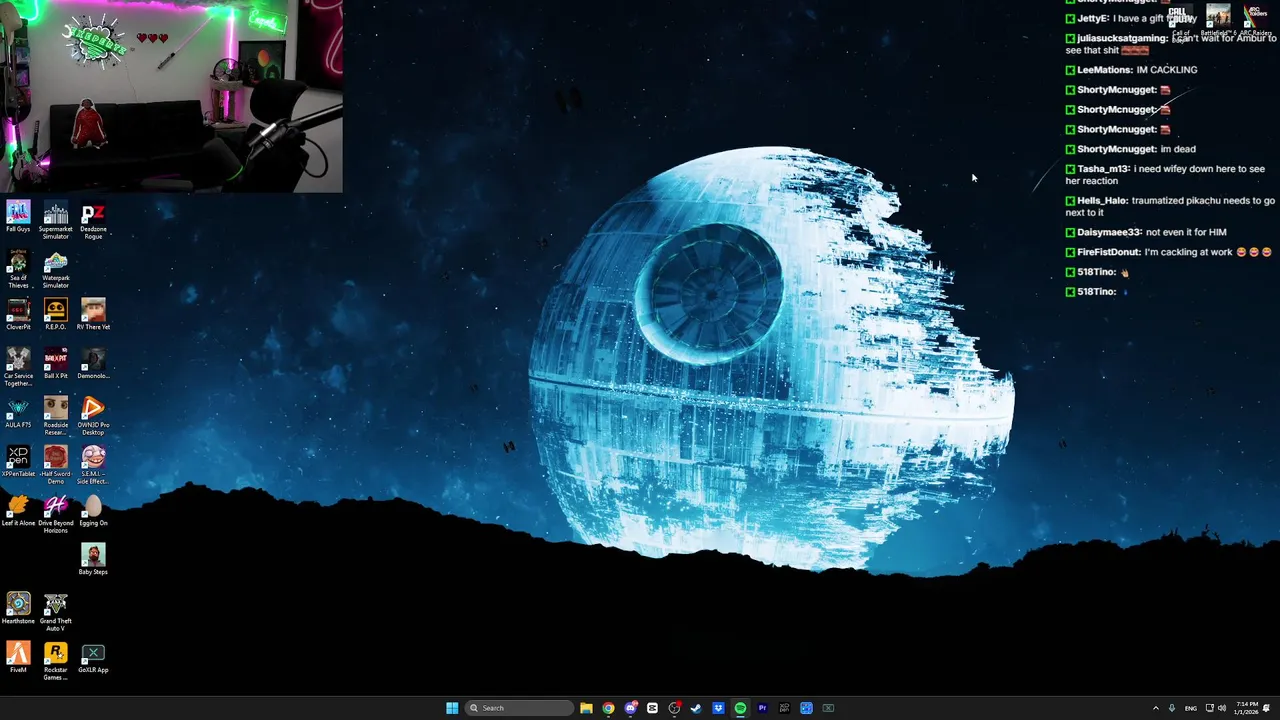The height and width of the screenshot is (720, 1280).
Task: Click the S.E.M.I. Side Effects icon
Action: (93, 466)
